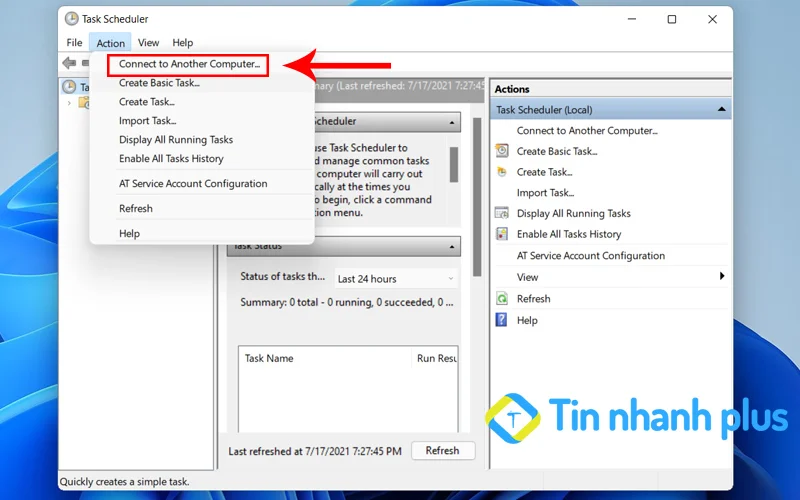
Task: Click Help in the Actions pane
Action: tap(527, 320)
